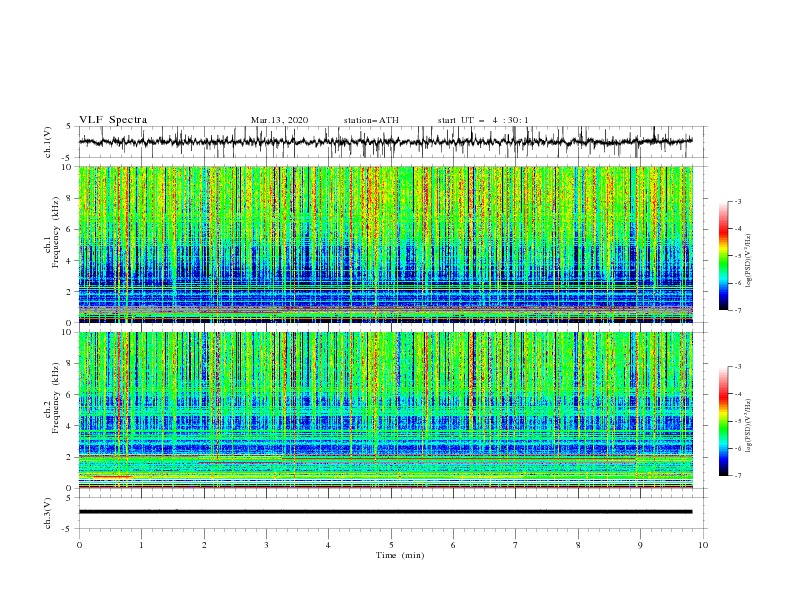Click the ch.3 flat waveform trace
The image size is (792, 612).
[385, 512]
